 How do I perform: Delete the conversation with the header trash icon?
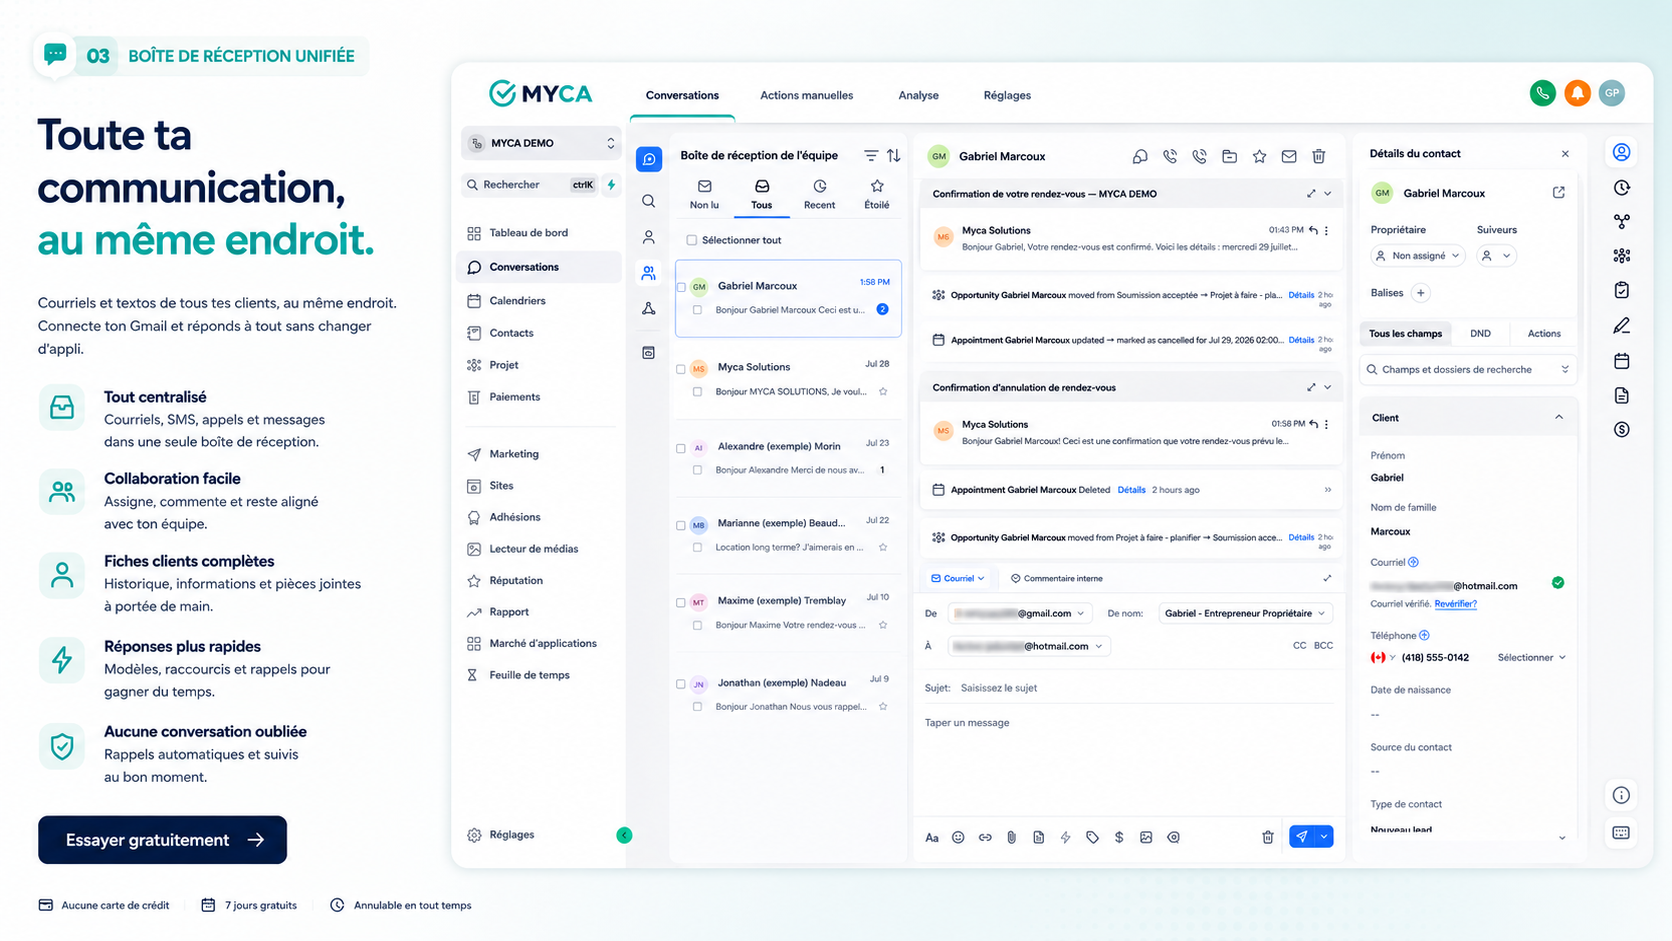pos(1319,156)
